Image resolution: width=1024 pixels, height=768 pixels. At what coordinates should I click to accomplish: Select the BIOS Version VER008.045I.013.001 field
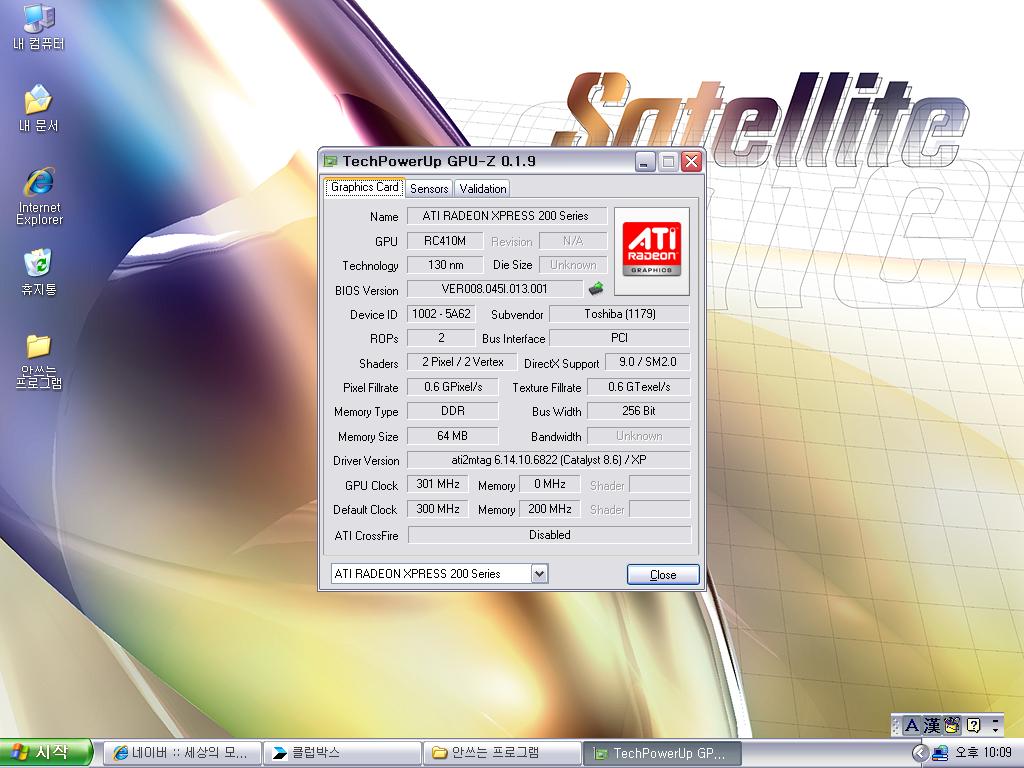click(494, 289)
